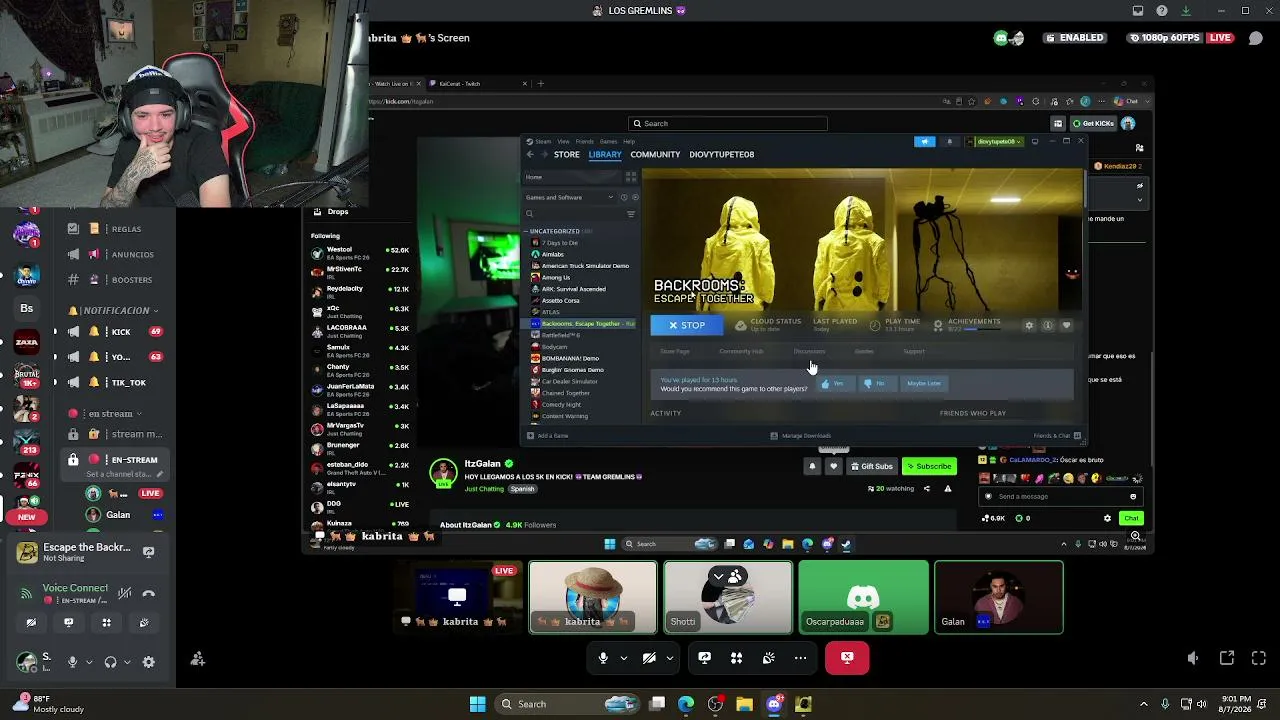Favorite the game with the Steam heart icon
This screenshot has height=720, width=1280.
pyautogui.click(x=1066, y=325)
